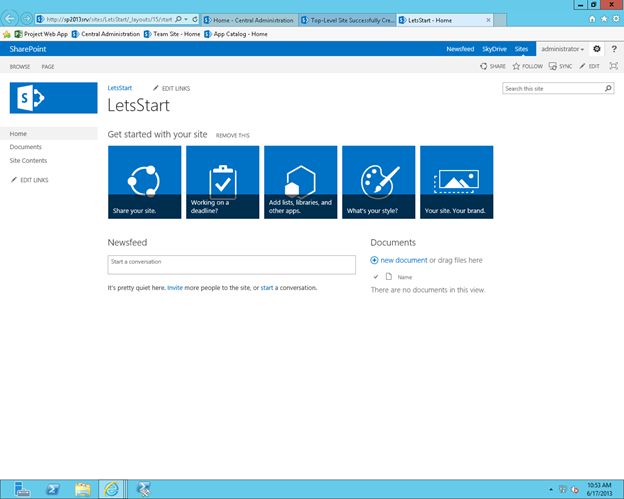Click the SharePoint suite bar label

click(28, 49)
